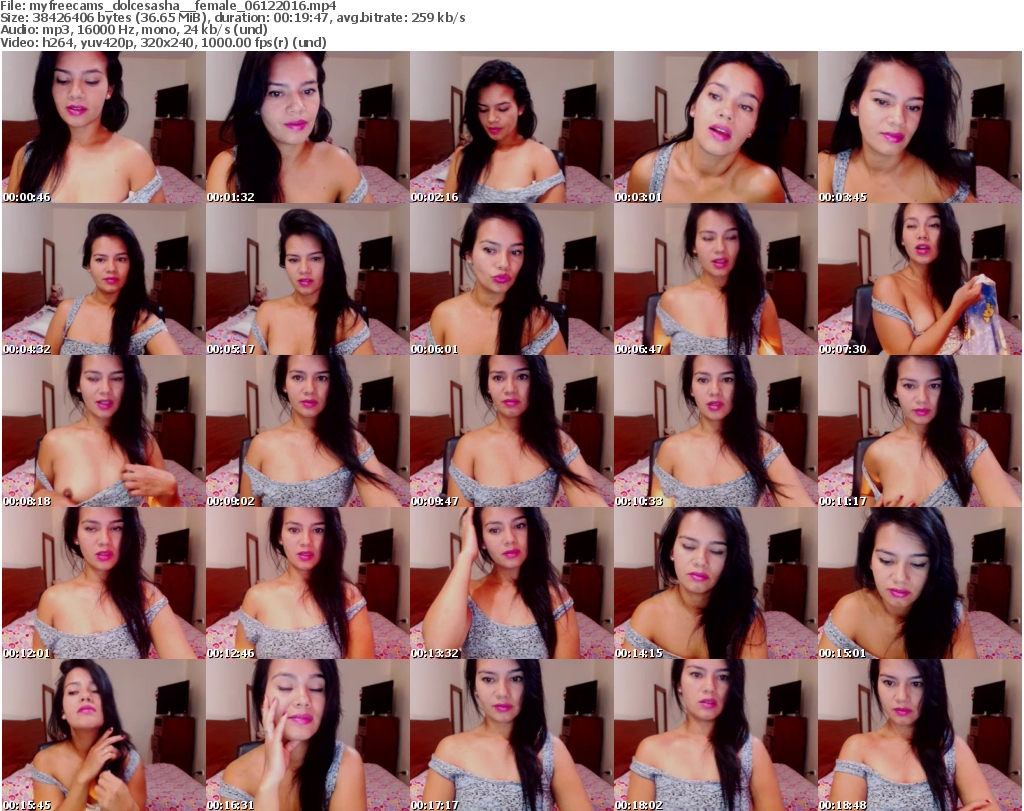Click the 'Size: 38426406 bytes' header line
1024x811 pixels.
point(232,18)
